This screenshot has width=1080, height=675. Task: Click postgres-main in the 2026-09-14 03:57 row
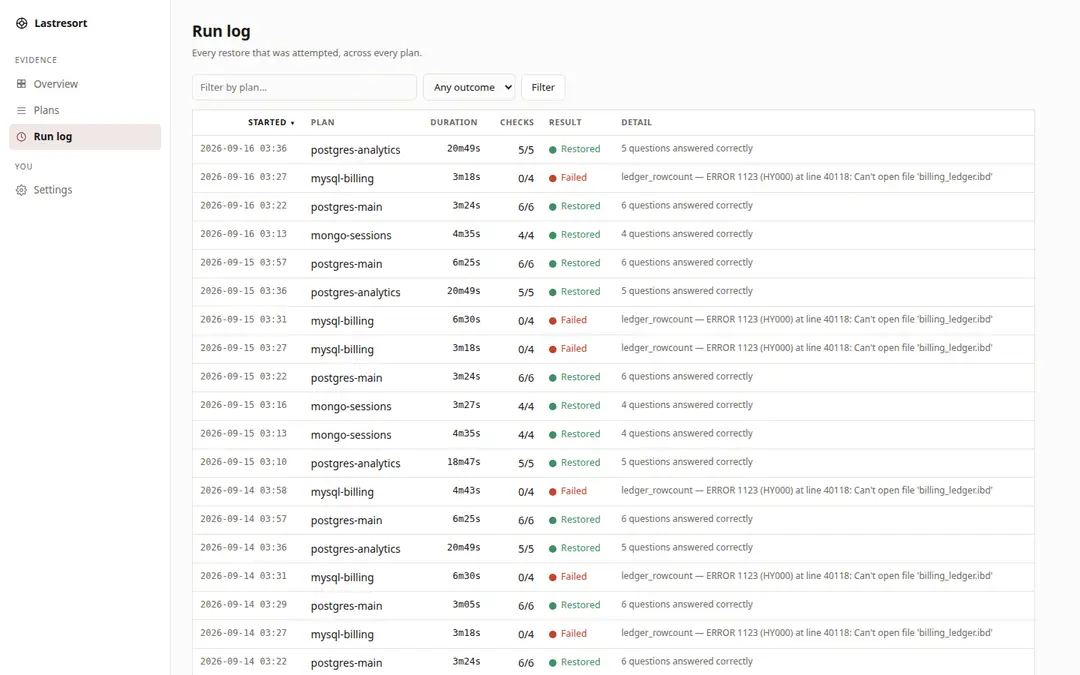coord(346,521)
